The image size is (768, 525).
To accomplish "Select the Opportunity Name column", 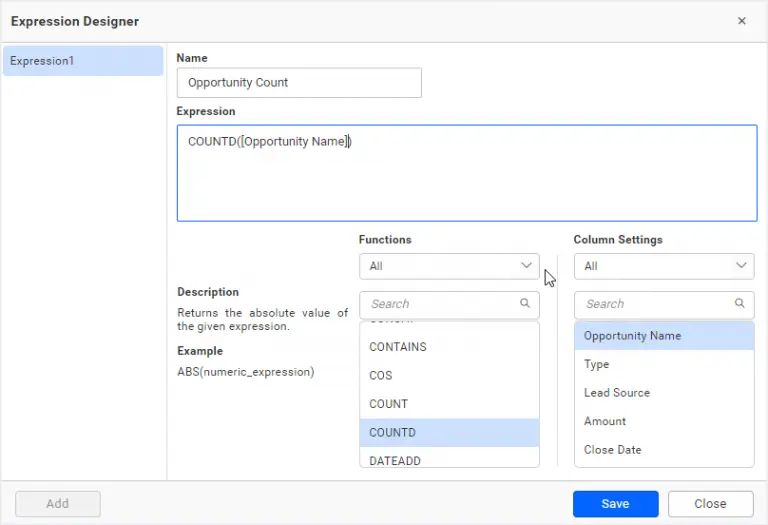I will point(632,336).
